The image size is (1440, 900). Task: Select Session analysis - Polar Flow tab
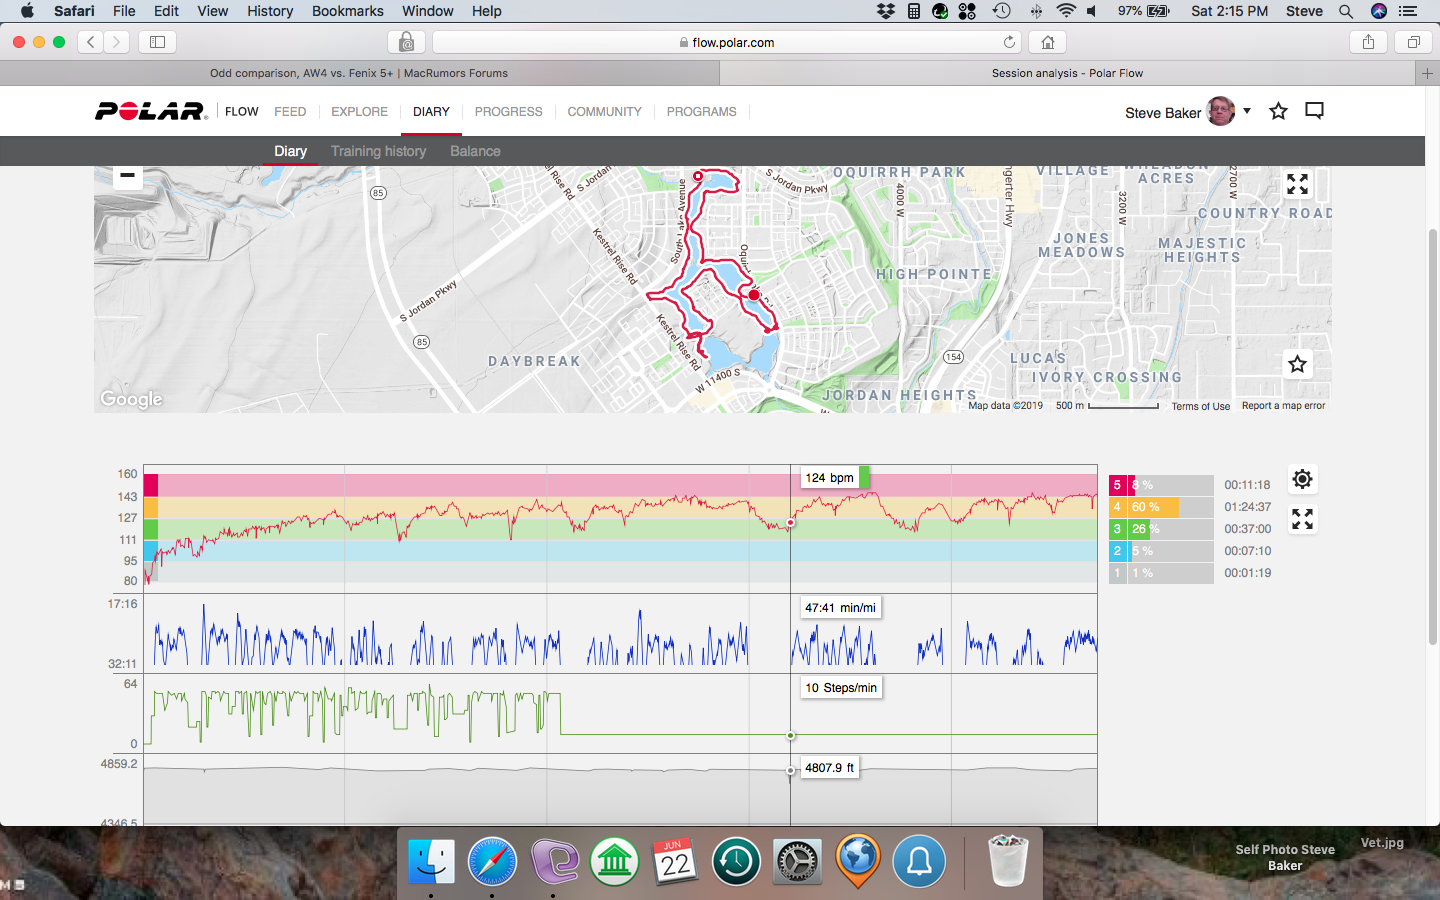(x=1067, y=73)
